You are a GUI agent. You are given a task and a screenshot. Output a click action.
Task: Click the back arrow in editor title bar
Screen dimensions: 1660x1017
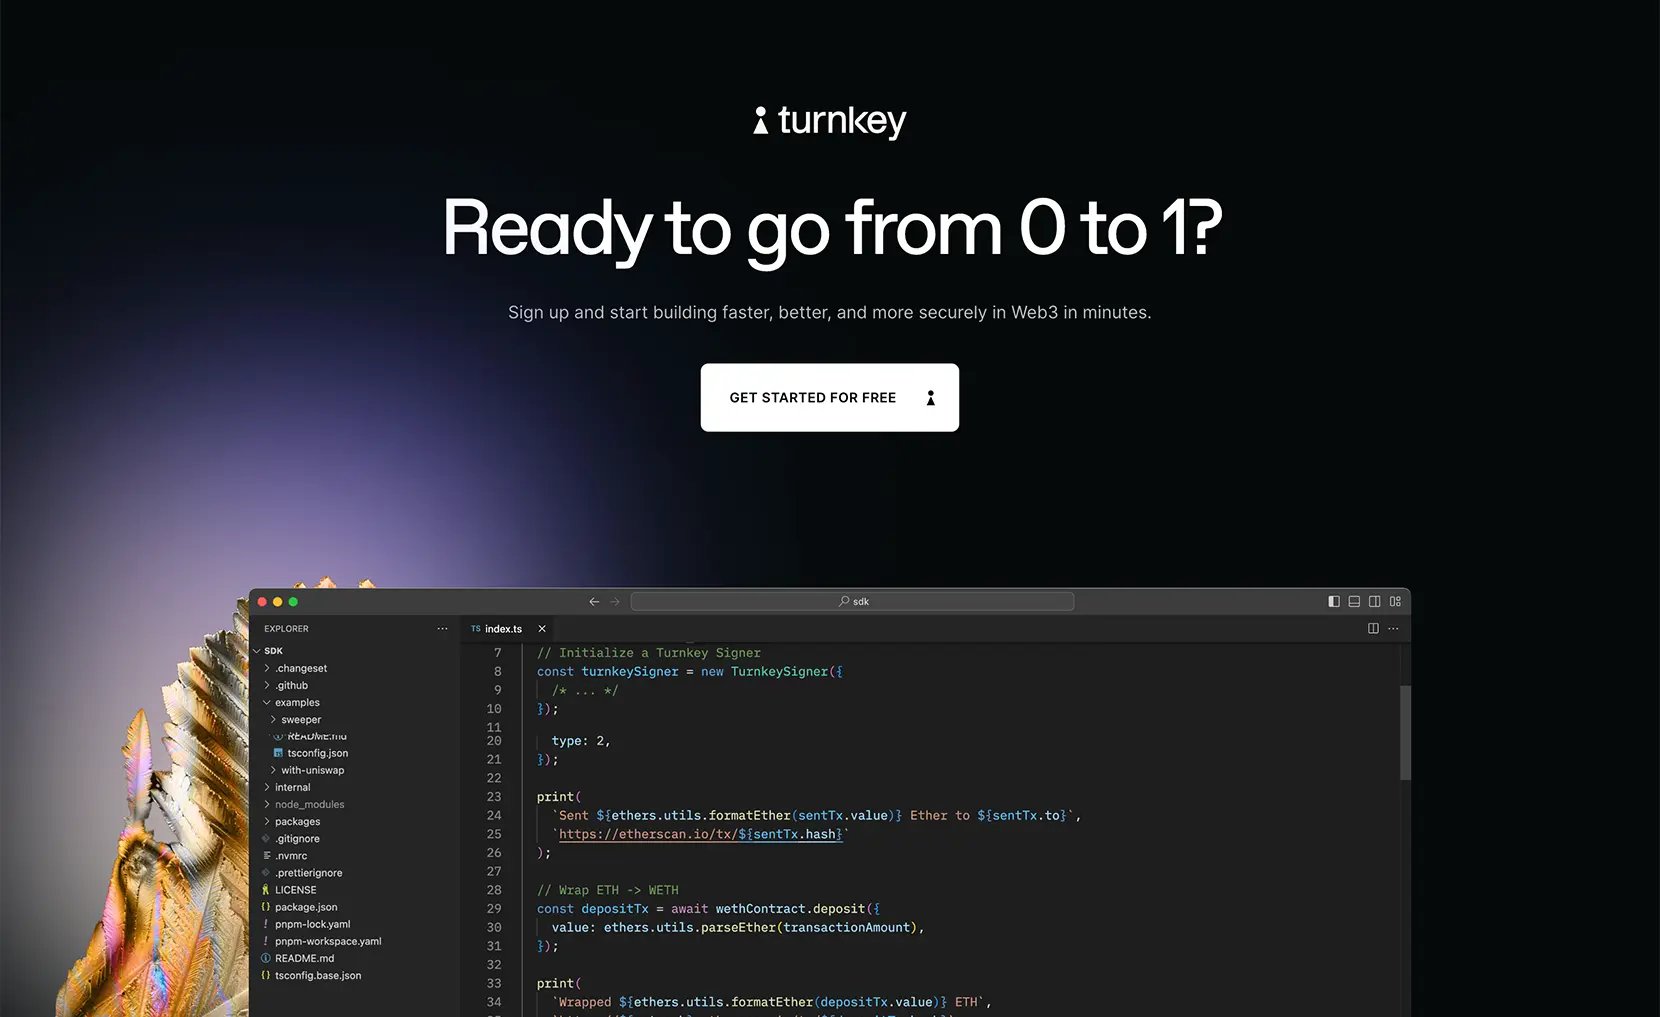594,601
